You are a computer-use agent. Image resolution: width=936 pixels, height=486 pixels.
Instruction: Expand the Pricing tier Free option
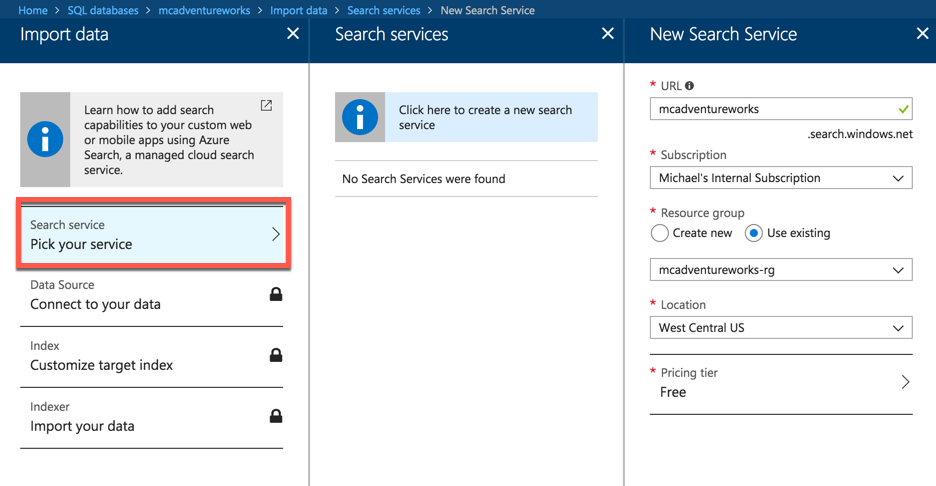coord(781,383)
